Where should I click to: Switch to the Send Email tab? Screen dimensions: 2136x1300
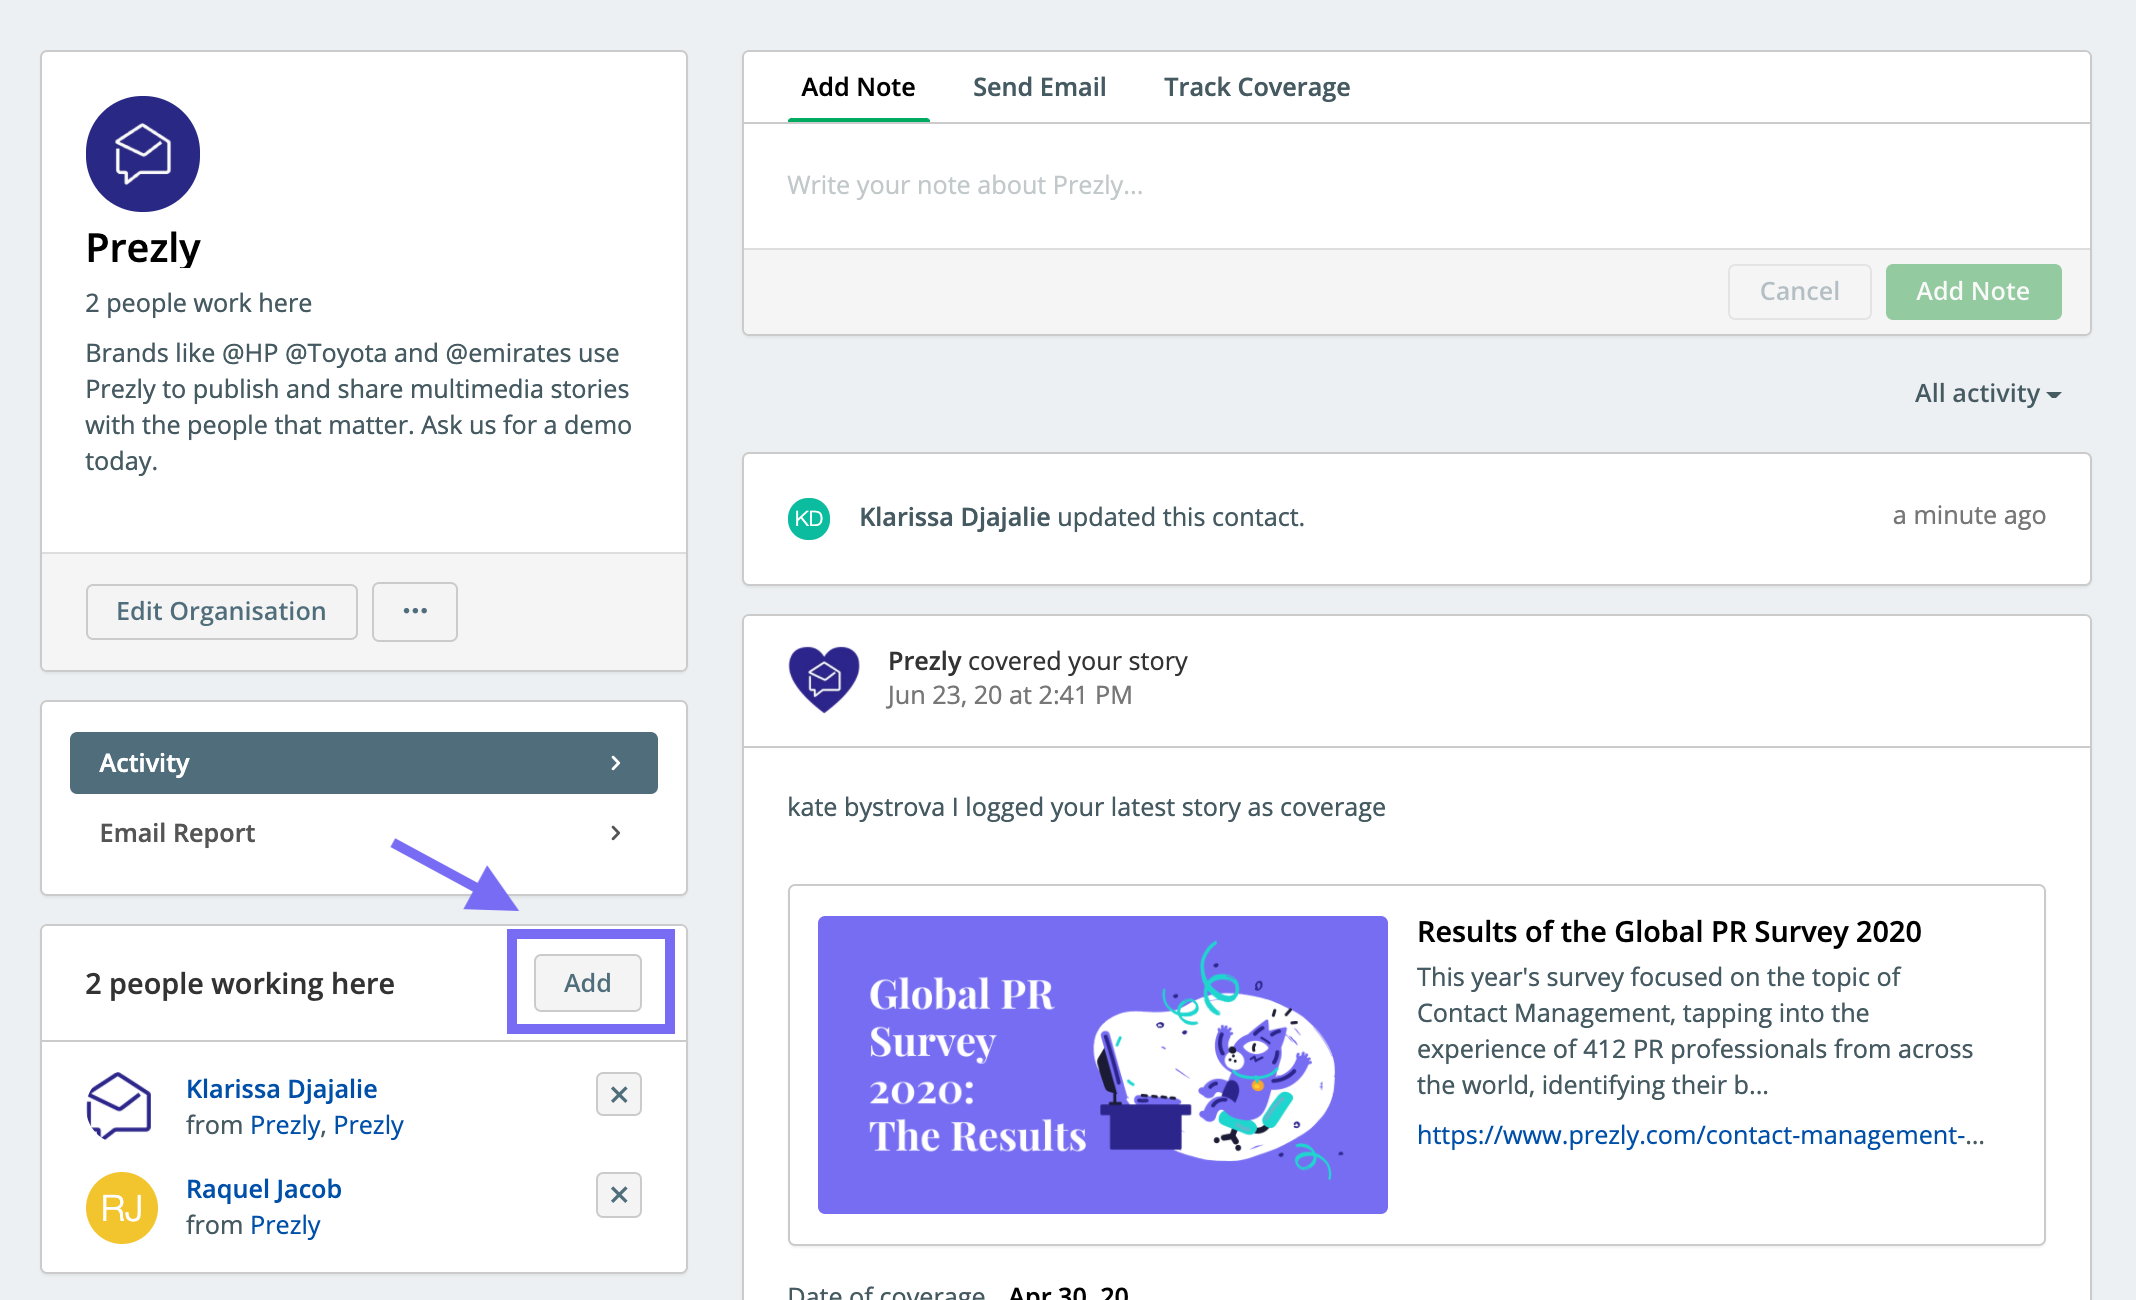tap(1039, 87)
